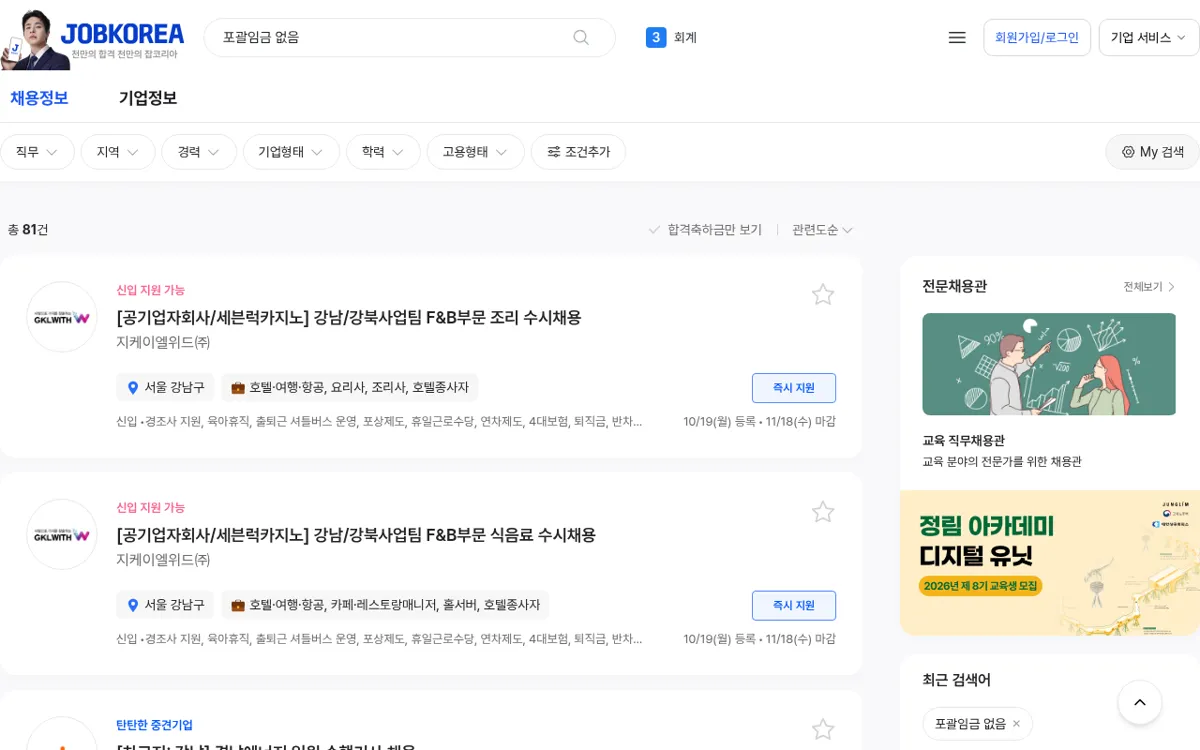
Task: Click the 회원가입/로그인 button
Action: pos(1037,37)
